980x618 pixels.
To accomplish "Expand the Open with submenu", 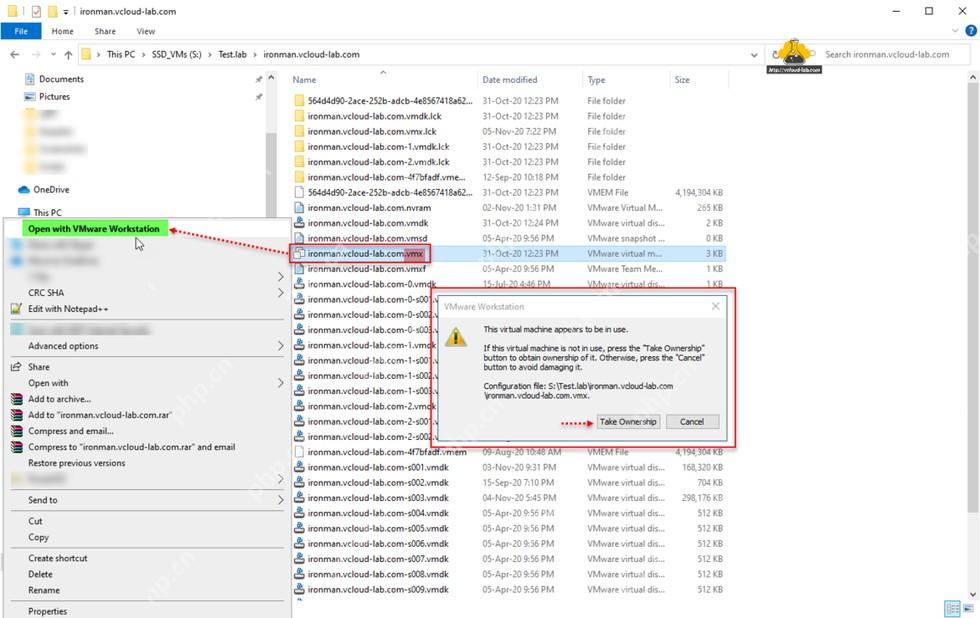I will (x=280, y=383).
